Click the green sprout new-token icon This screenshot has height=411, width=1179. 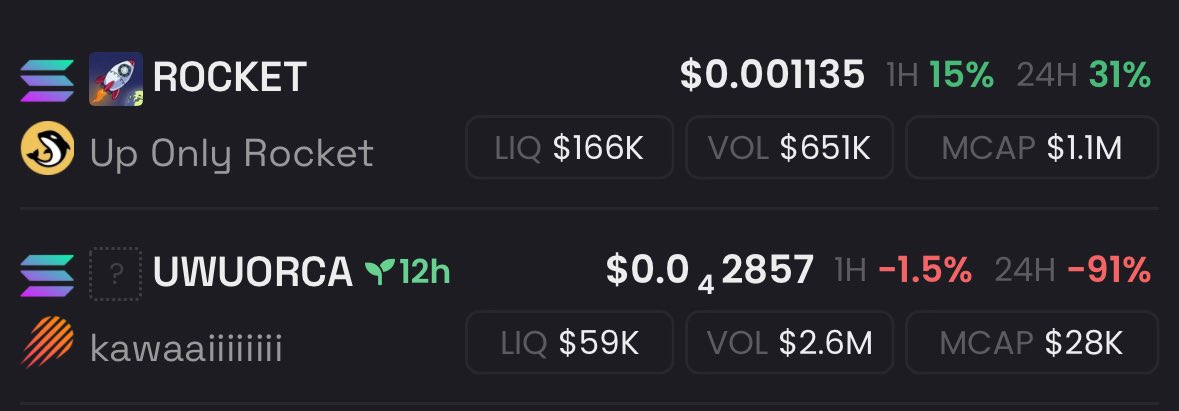[379, 271]
